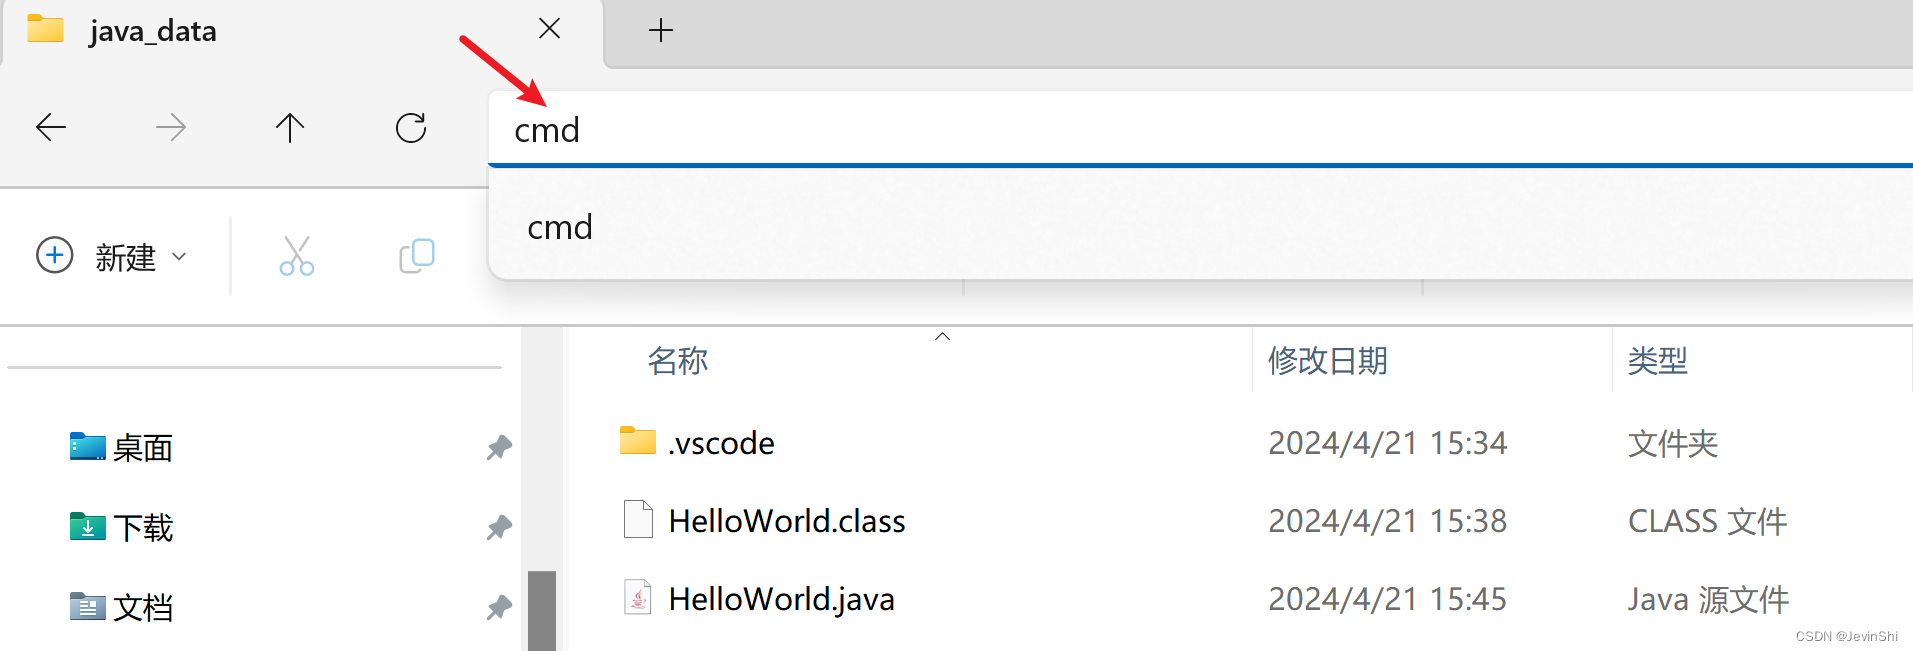Click the sidebar vertical scrollbar thumb
The image size is (1913, 651).
(x=542, y=610)
